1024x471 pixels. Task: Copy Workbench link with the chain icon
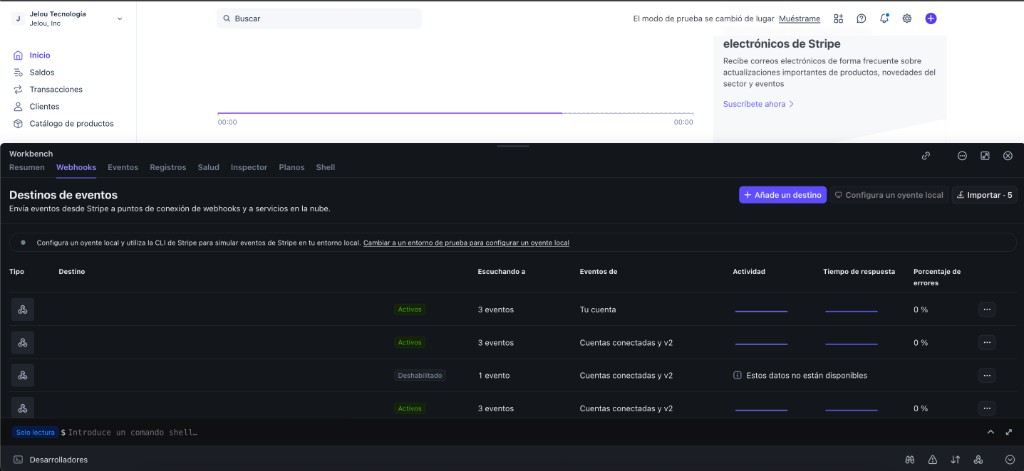pos(925,155)
